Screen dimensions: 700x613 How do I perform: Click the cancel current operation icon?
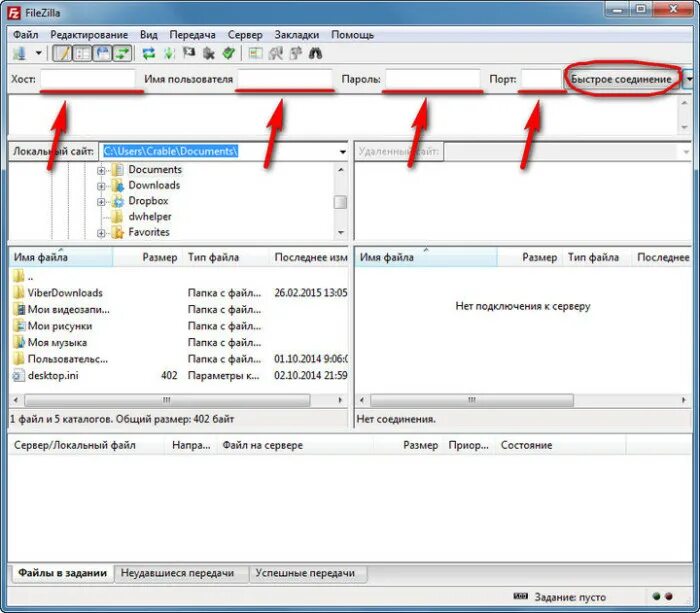pyautogui.click(x=189, y=54)
